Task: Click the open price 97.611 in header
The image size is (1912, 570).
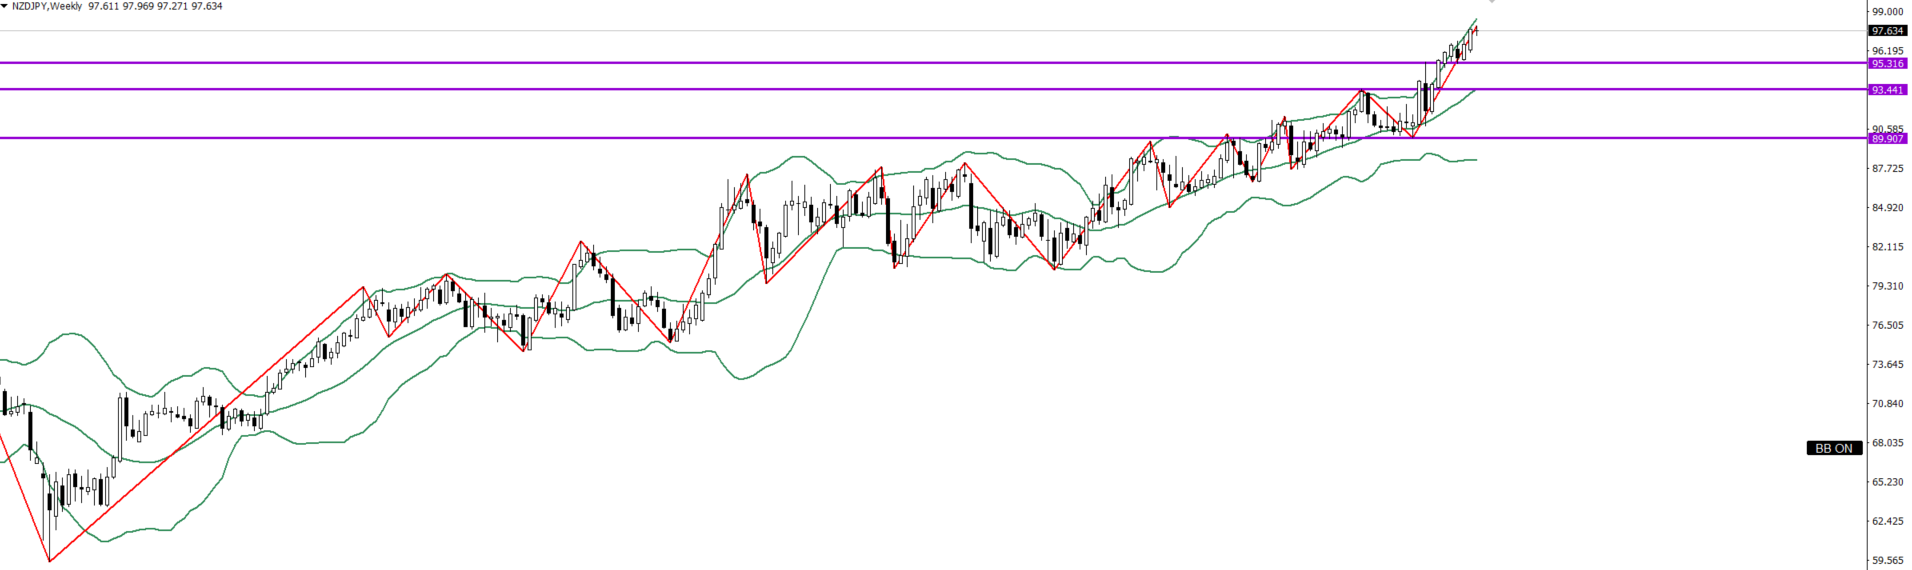Action: click(x=104, y=6)
